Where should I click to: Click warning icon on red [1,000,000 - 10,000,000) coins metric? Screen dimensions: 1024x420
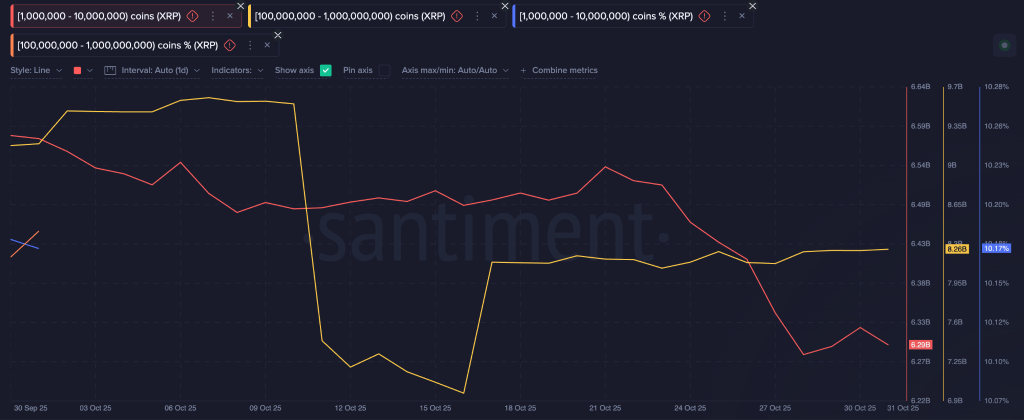tap(191, 16)
